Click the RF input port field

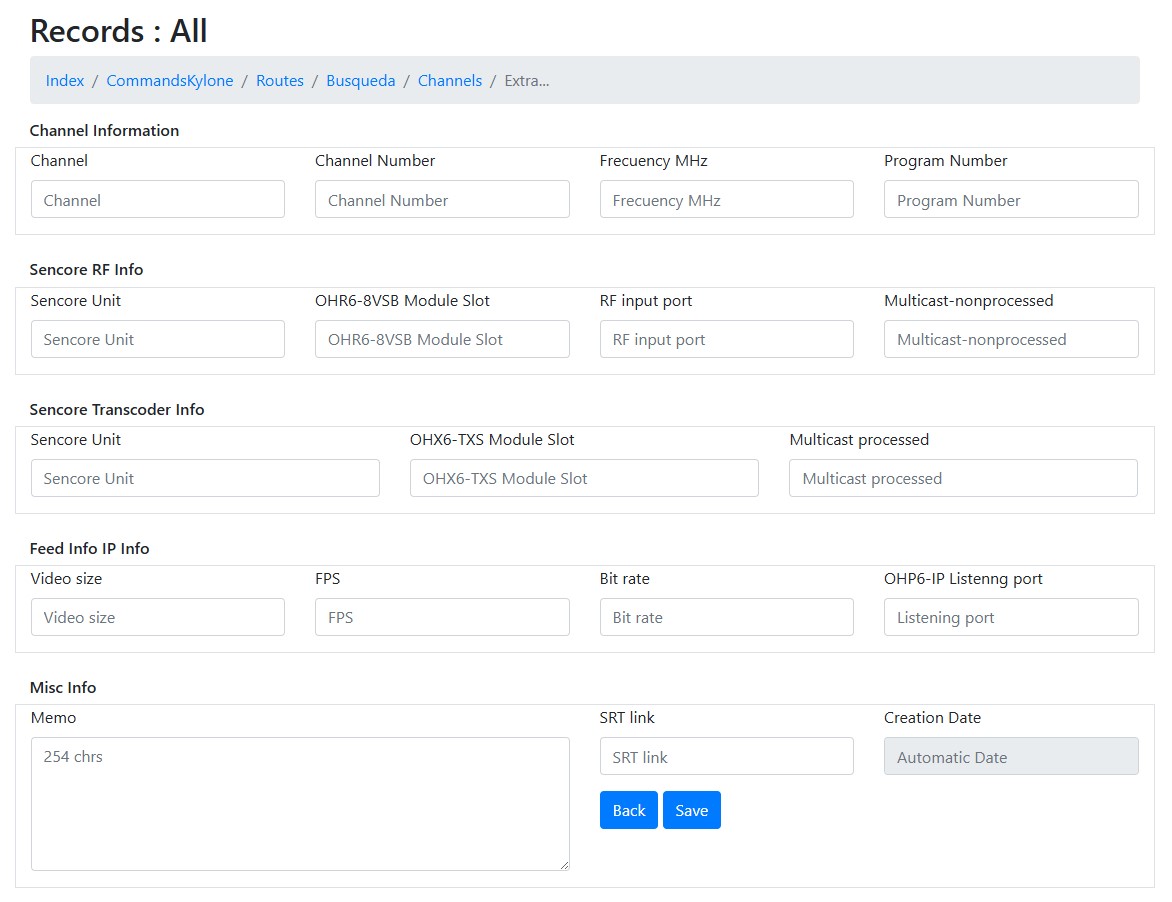point(726,340)
